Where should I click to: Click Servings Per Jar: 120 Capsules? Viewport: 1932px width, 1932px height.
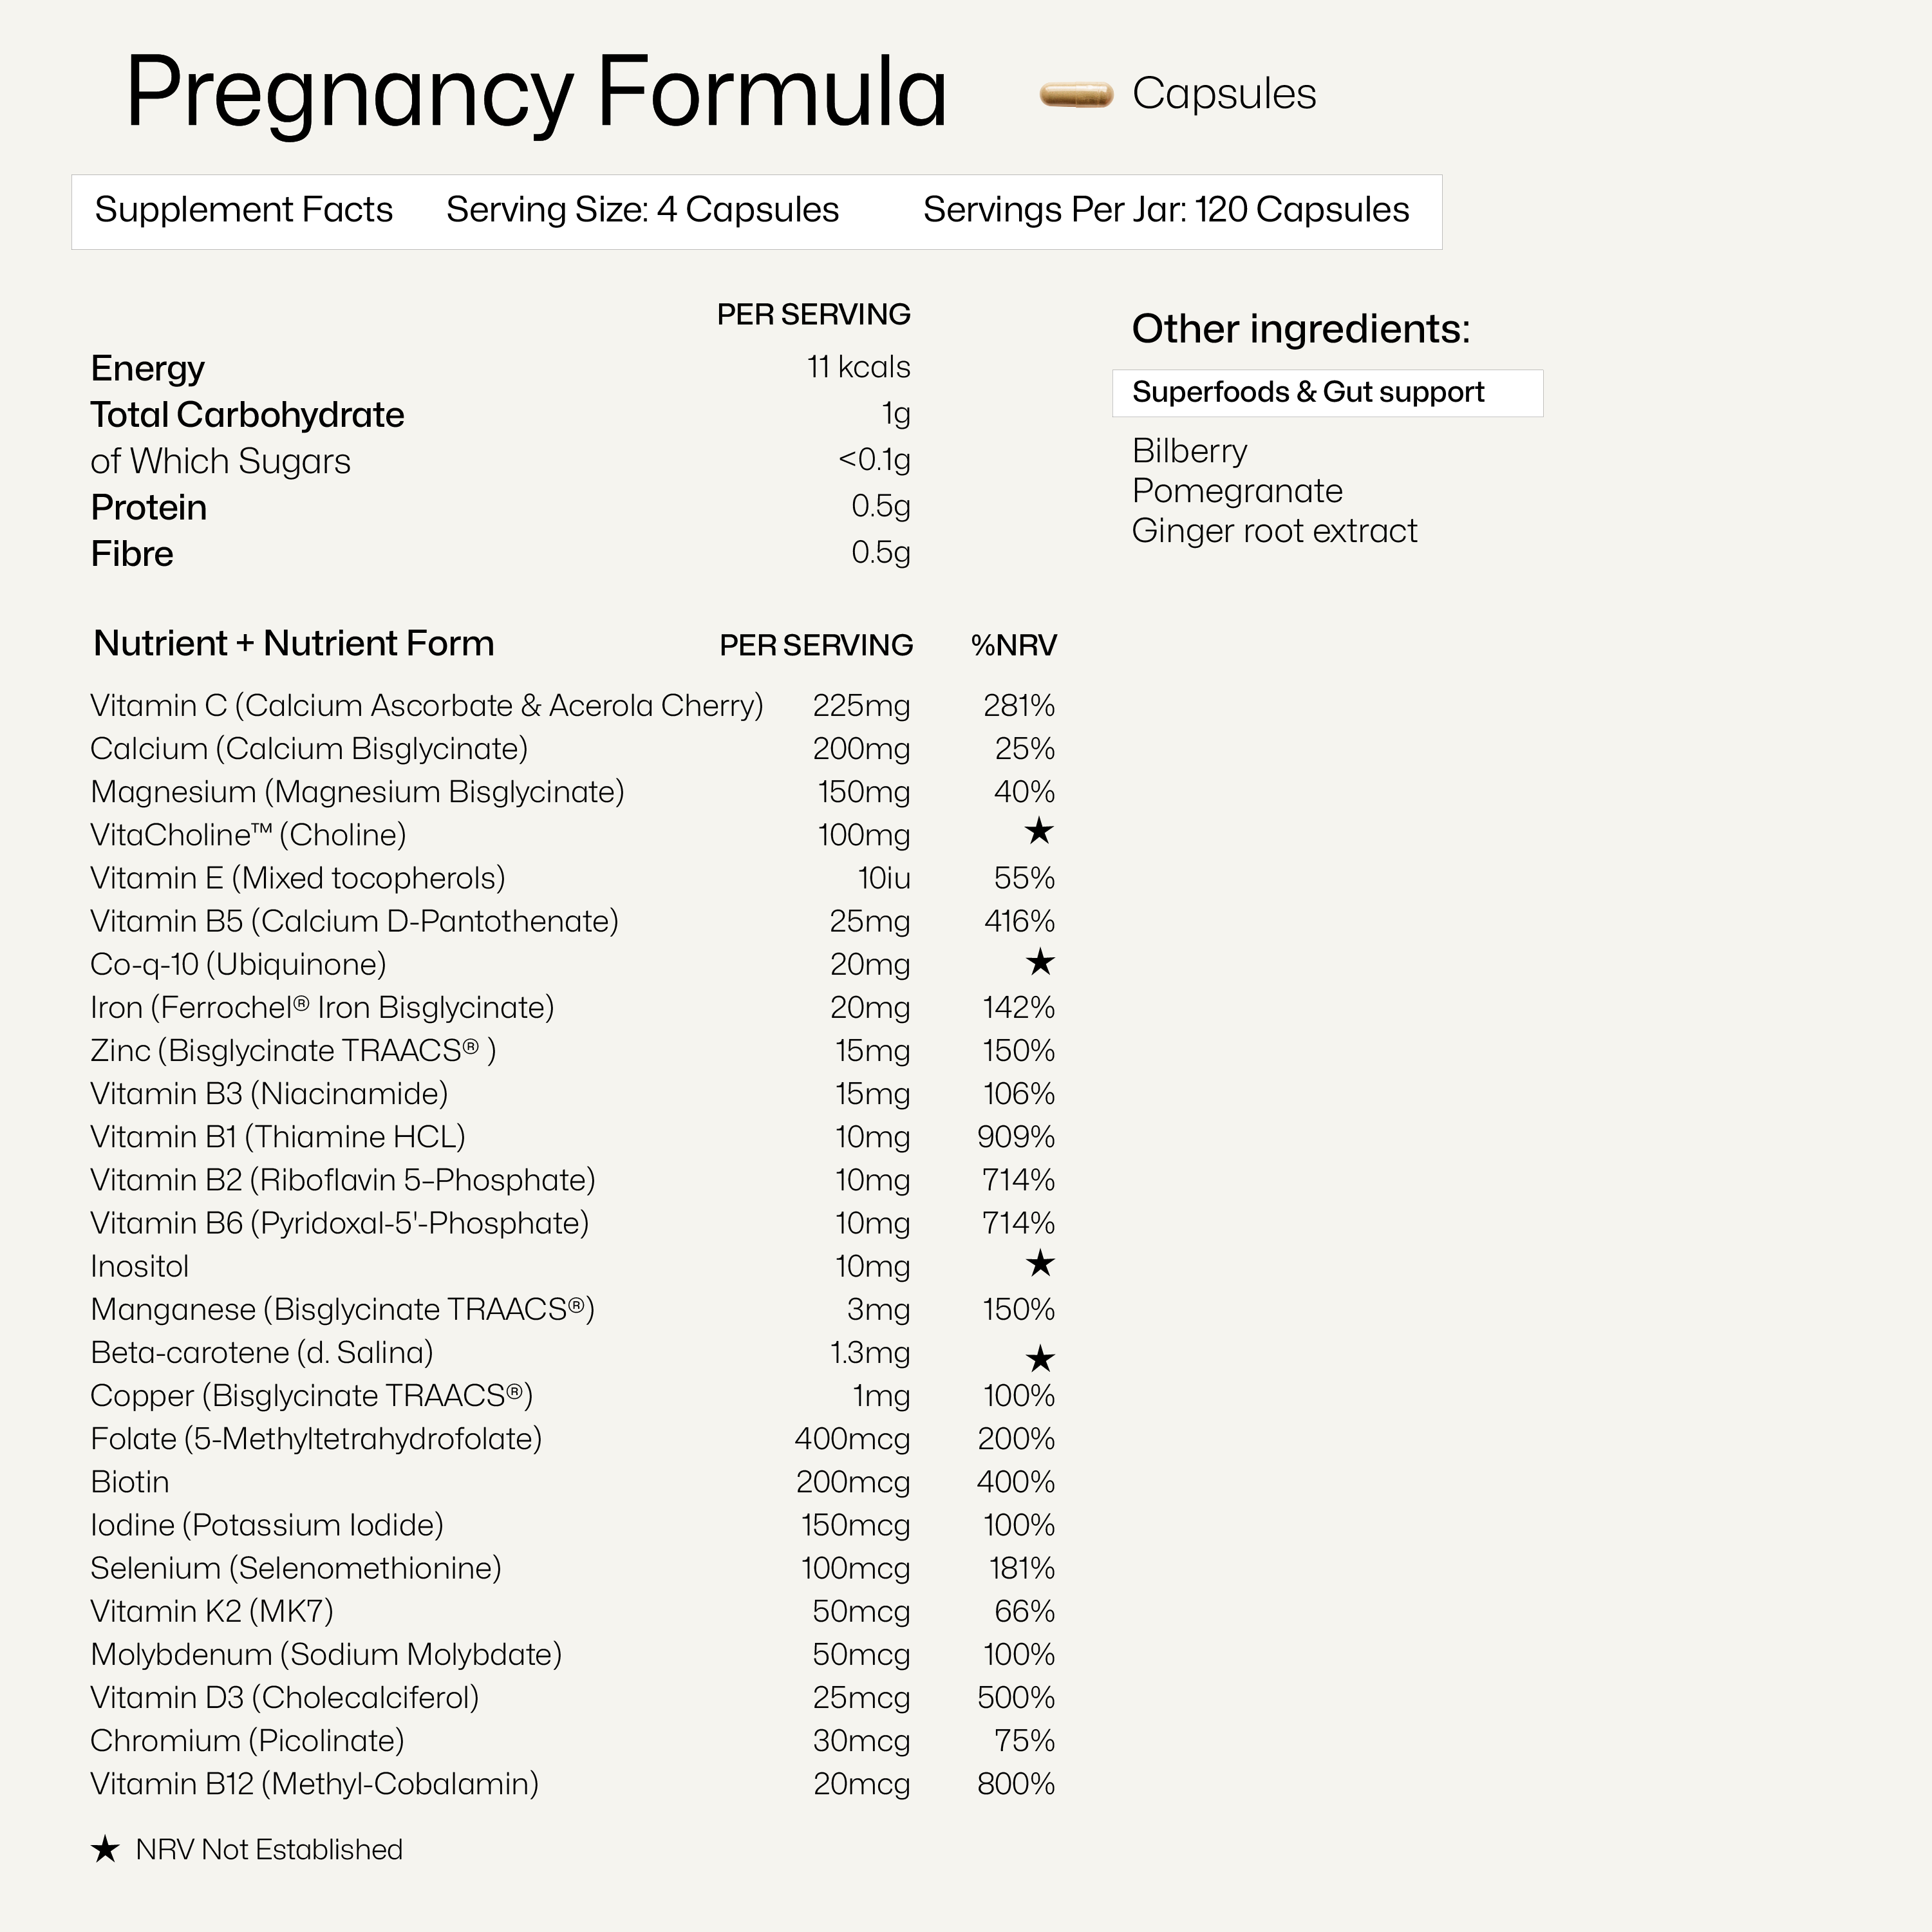pos(1165,210)
